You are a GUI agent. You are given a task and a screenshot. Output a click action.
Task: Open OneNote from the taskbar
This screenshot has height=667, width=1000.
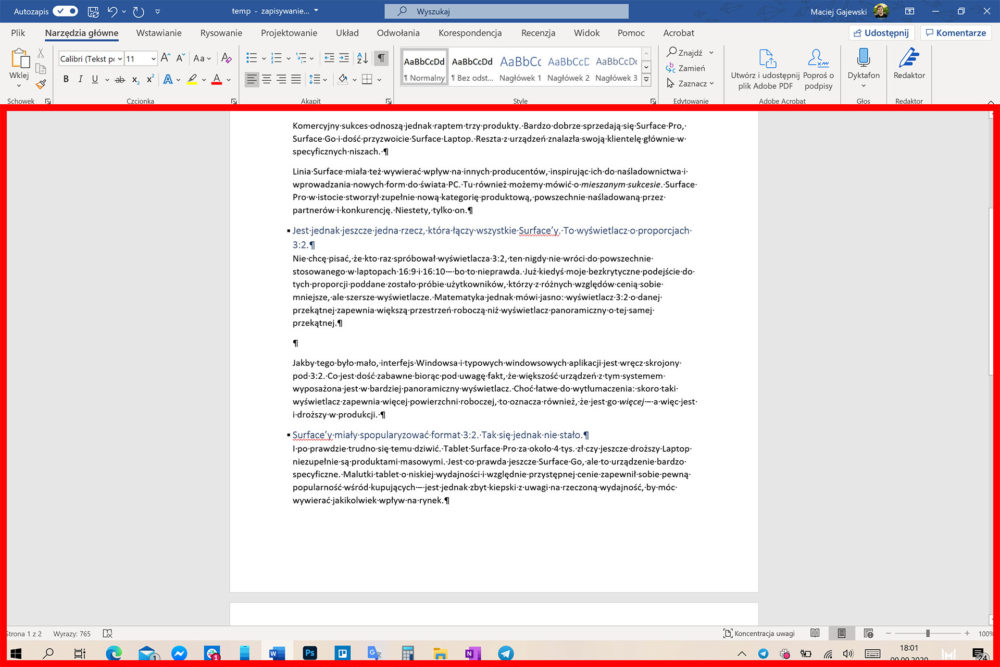(473, 653)
